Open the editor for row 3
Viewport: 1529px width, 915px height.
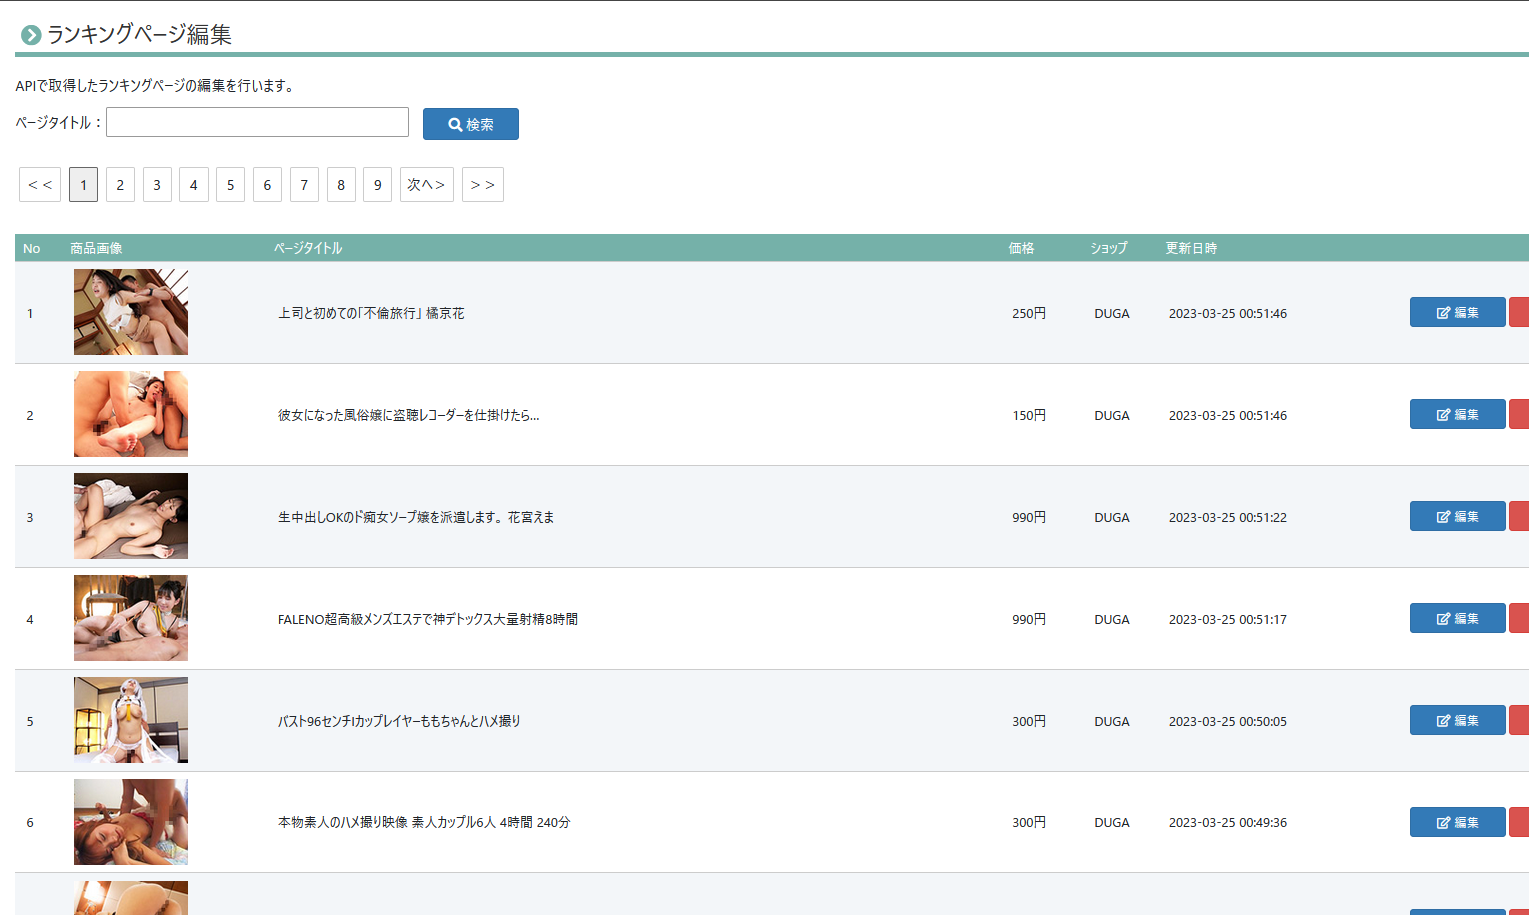tap(1457, 516)
